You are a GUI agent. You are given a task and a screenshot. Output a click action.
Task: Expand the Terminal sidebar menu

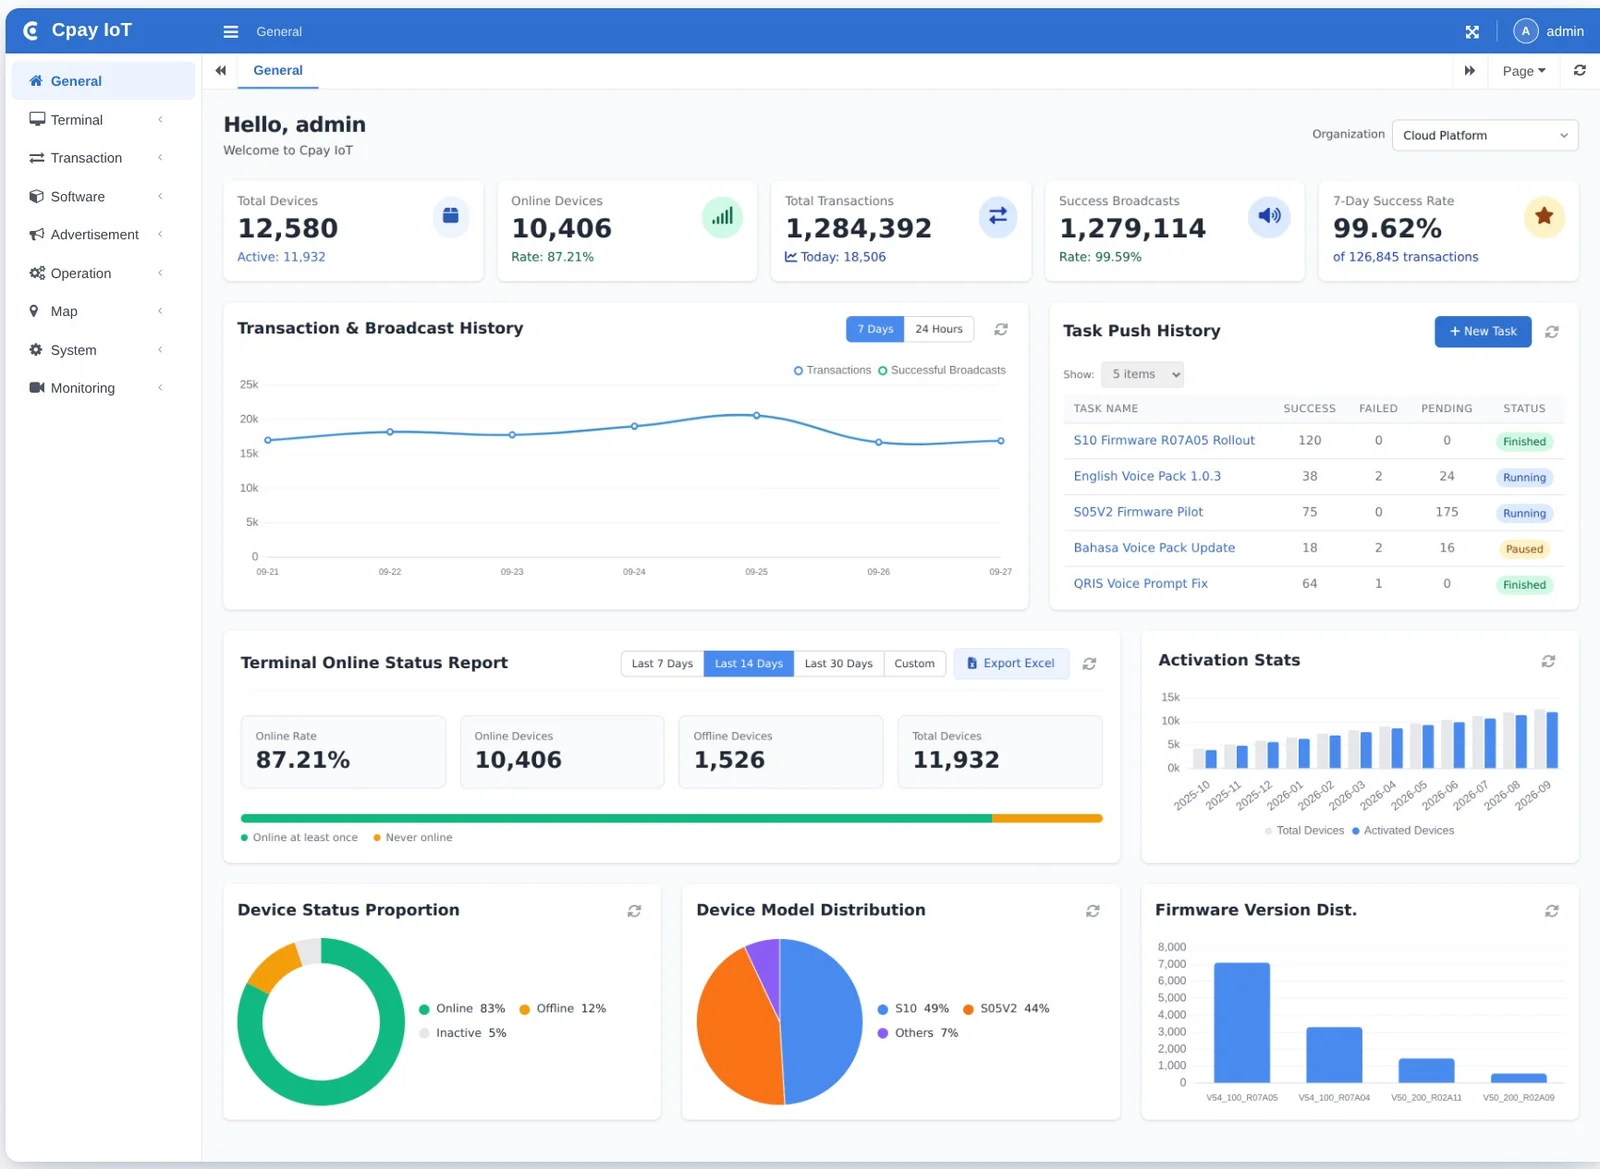point(103,120)
